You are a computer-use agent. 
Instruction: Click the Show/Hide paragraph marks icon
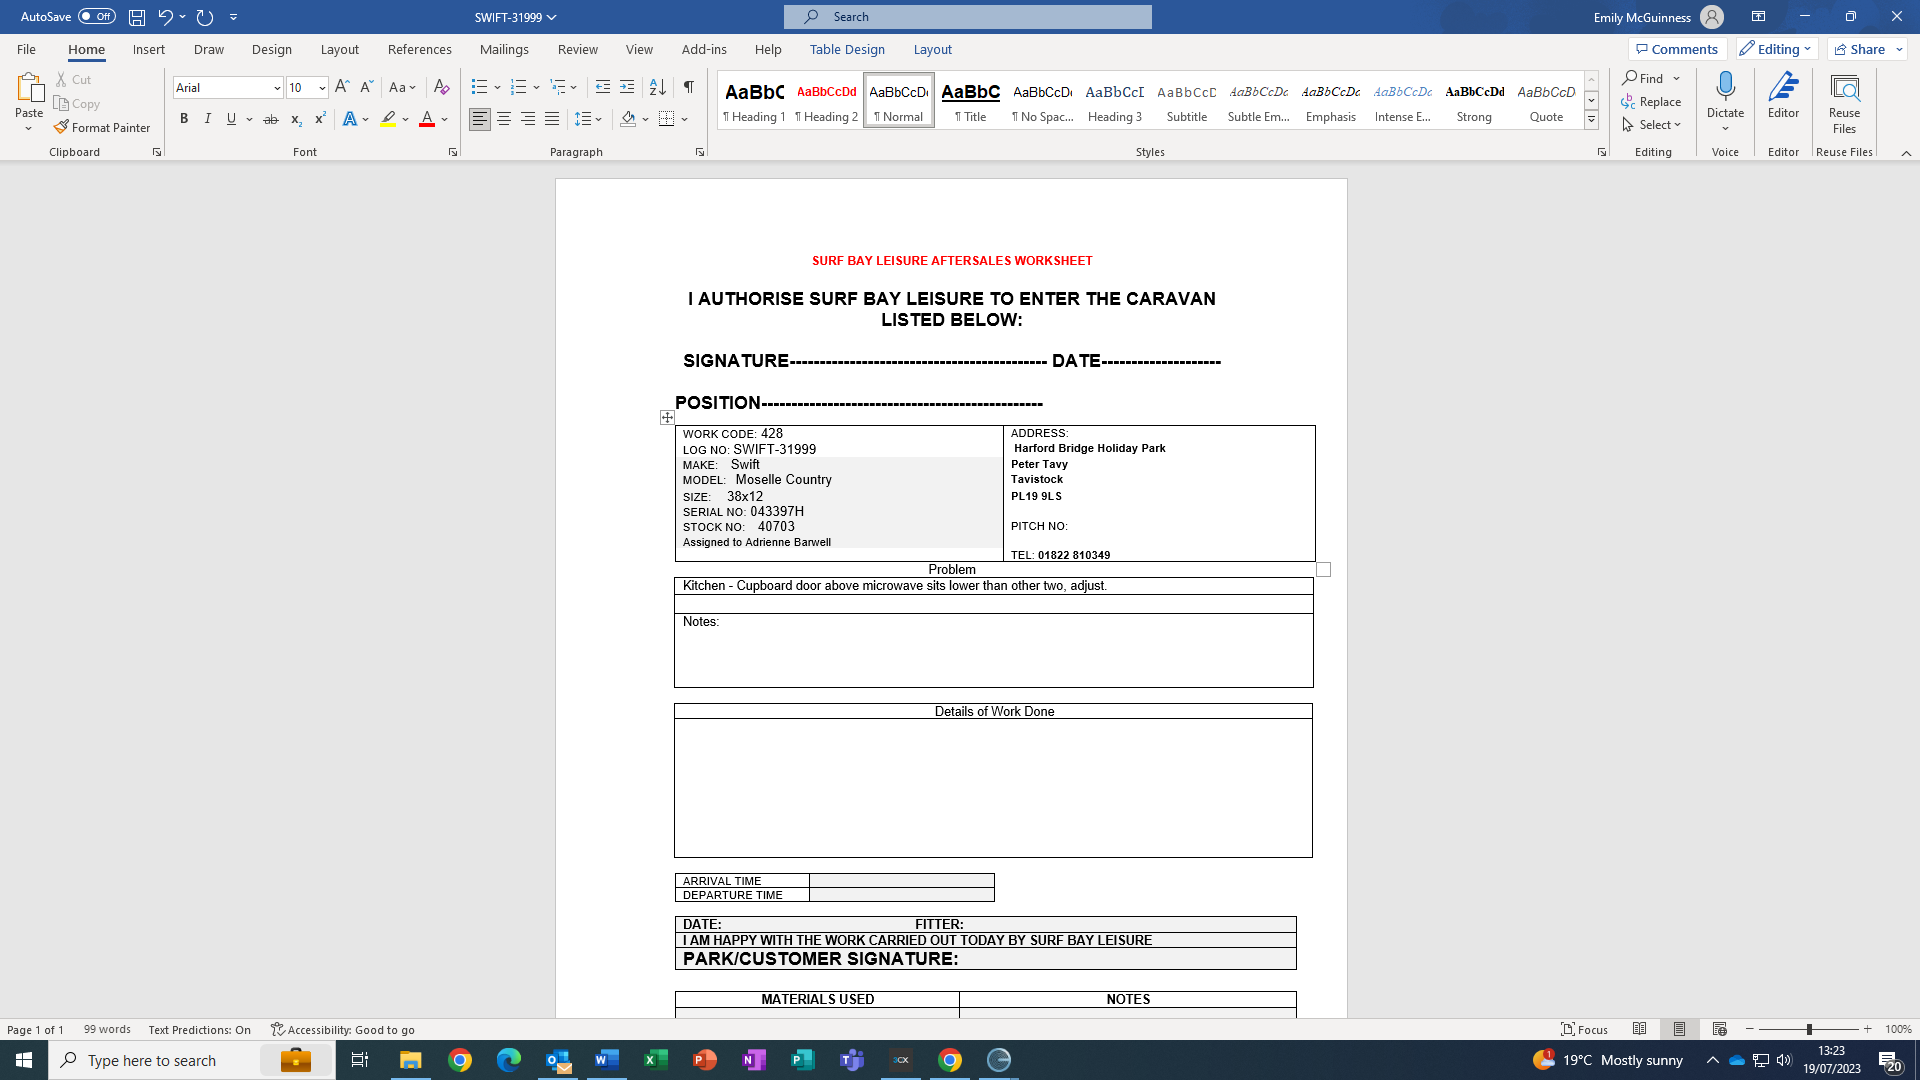(688, 87)
